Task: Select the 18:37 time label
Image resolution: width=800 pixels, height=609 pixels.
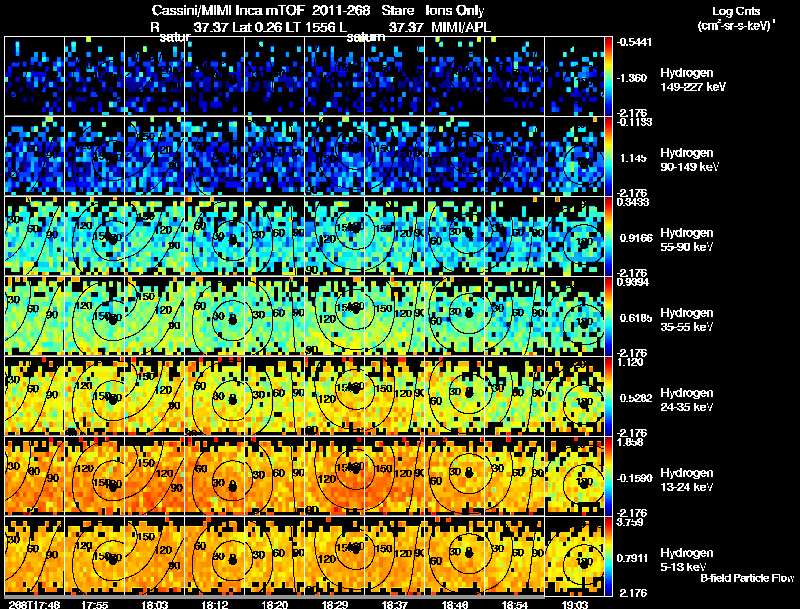Action: pyautogui.click(x=394, y=604)
